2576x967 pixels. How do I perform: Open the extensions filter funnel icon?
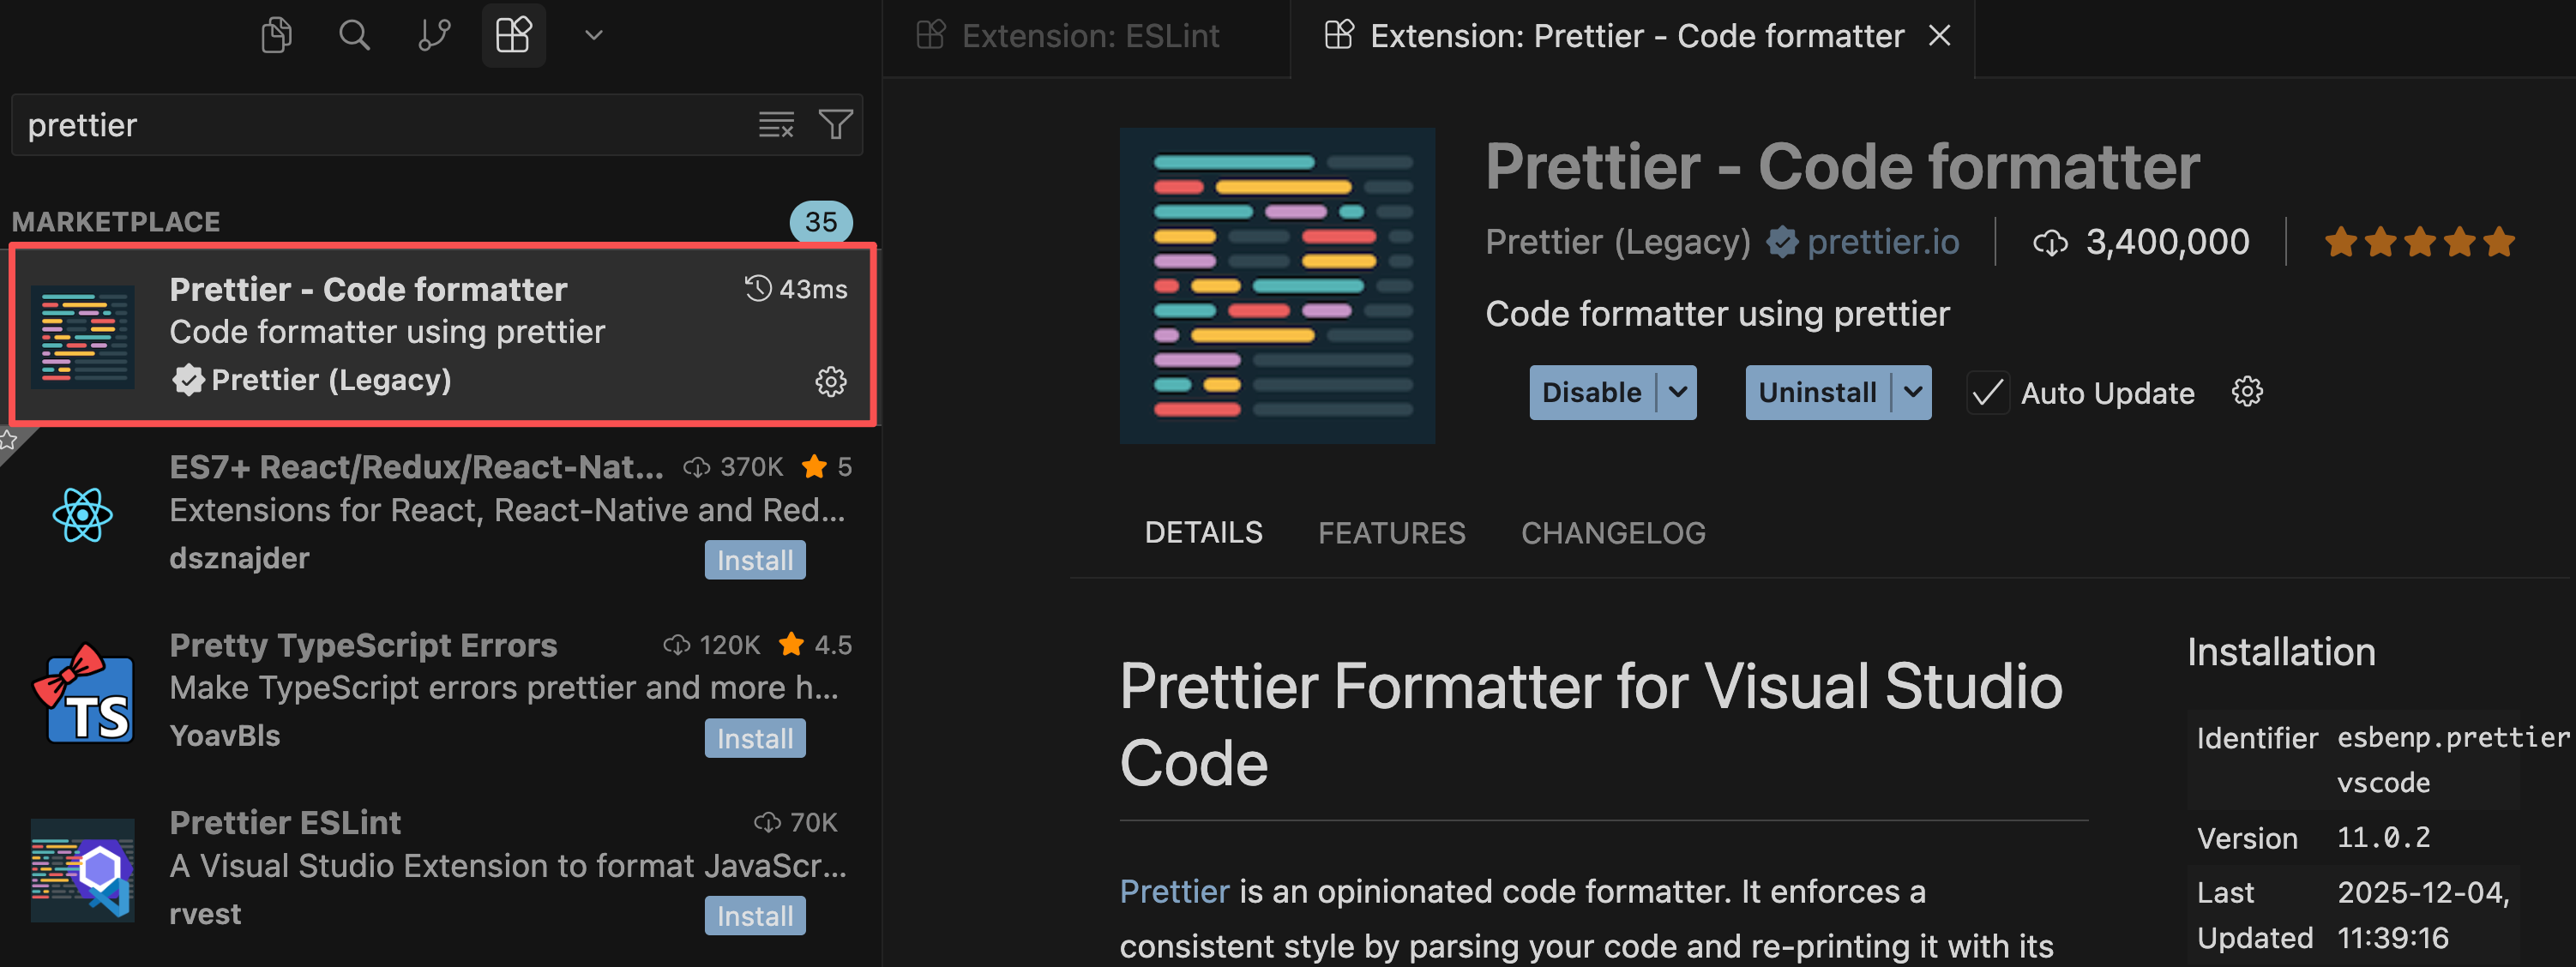pos(836,125)
